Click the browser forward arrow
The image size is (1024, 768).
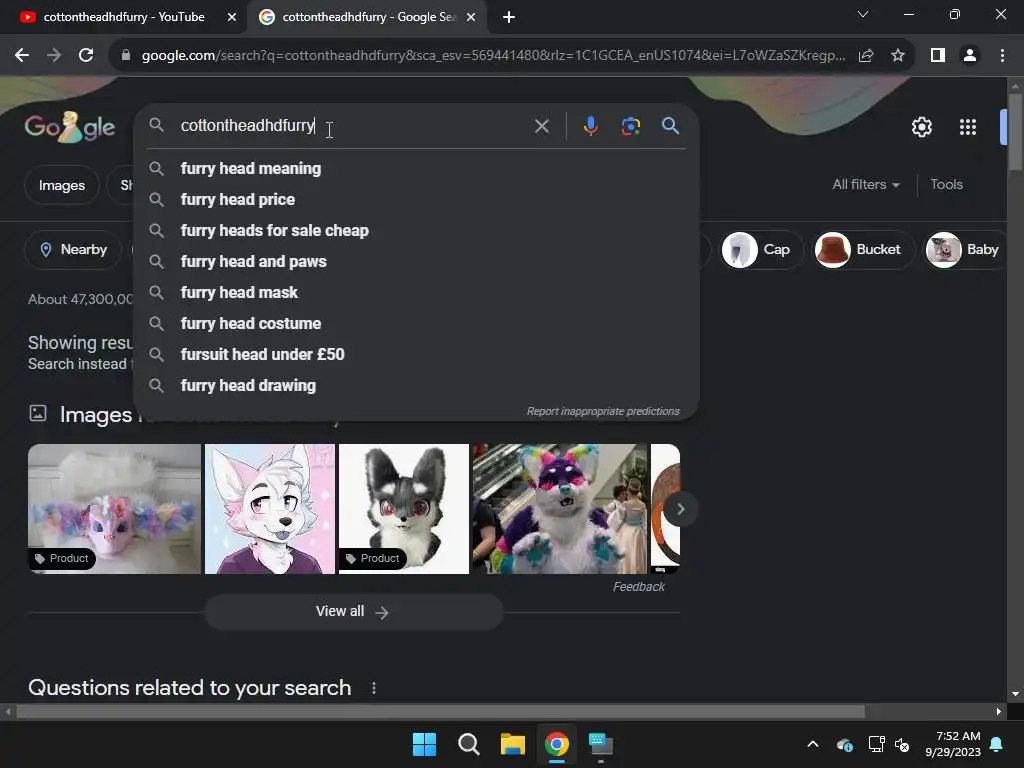click(54, 56)
